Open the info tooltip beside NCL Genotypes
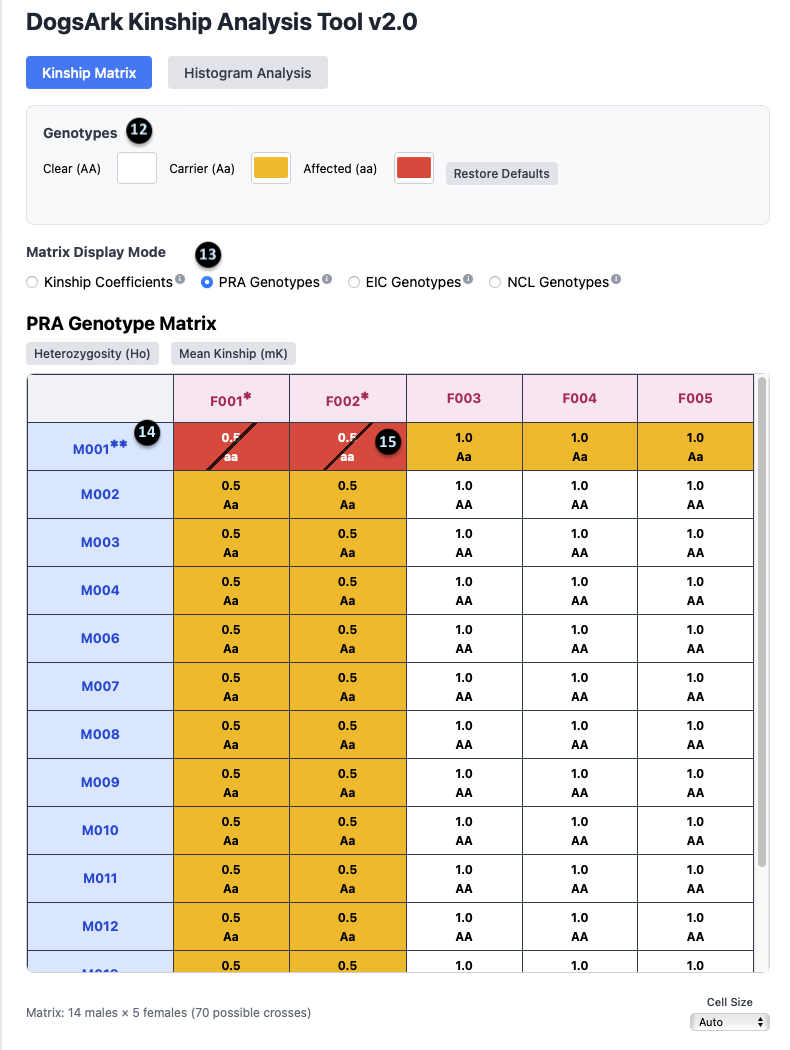The width and height of the screenshot is (790, 1050). [616, 278]
